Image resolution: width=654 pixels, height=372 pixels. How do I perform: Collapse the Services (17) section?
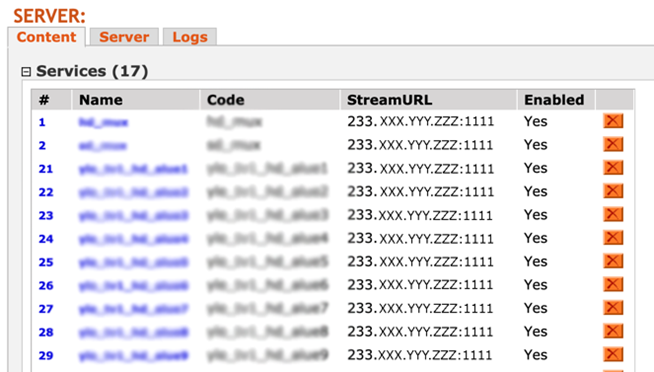click(x=26, y=72)
